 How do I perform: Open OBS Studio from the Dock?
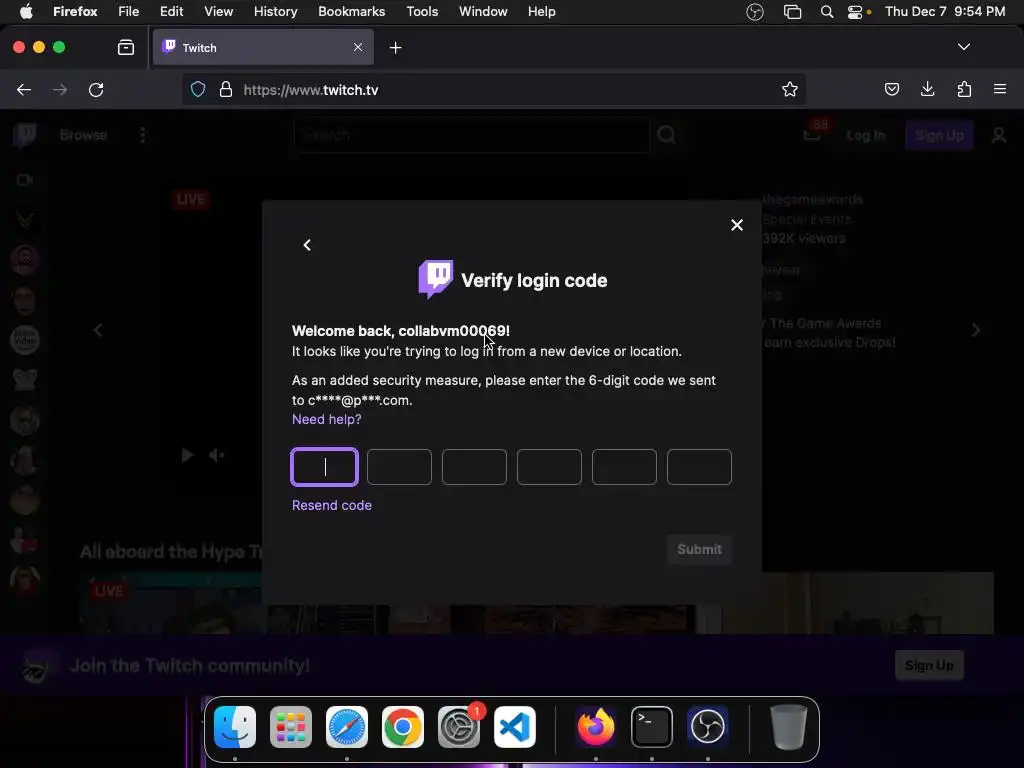708,727
